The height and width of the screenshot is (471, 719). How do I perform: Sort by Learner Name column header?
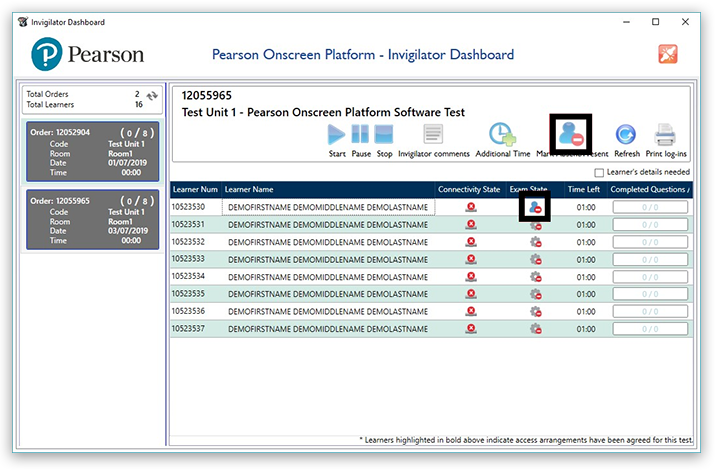250,189
